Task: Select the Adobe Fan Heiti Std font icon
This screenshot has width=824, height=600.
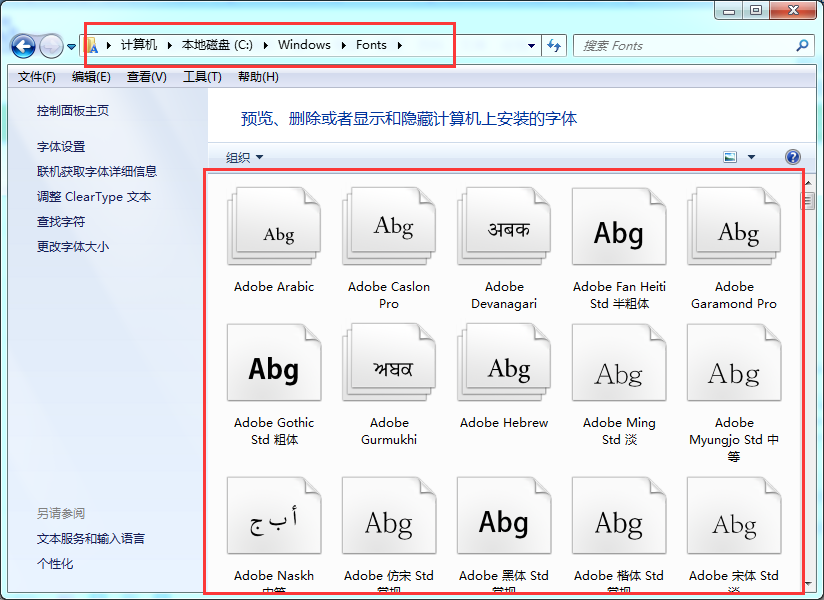Action: coord(619,226)
